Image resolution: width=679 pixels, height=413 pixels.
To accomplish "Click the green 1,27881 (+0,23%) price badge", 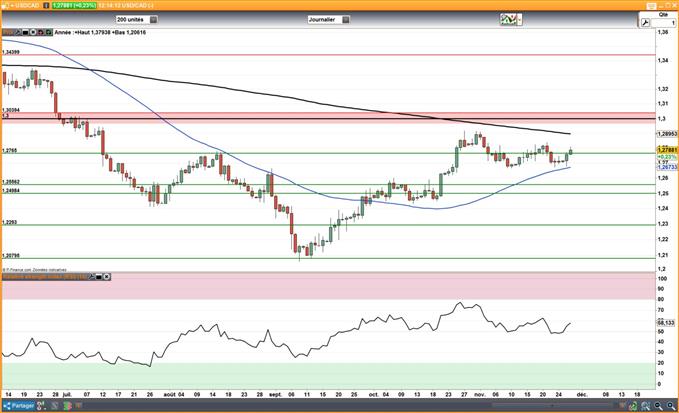I will click(74, 5).
